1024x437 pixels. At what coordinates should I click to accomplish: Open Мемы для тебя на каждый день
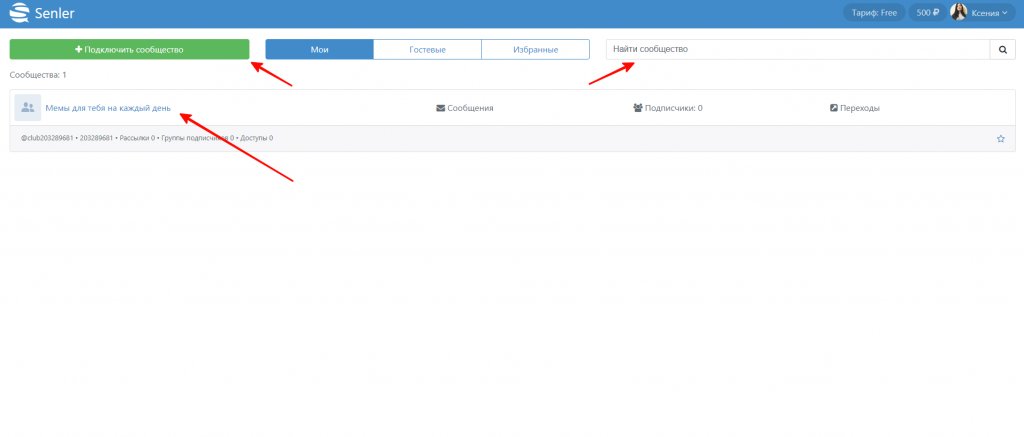click(115, 107)
